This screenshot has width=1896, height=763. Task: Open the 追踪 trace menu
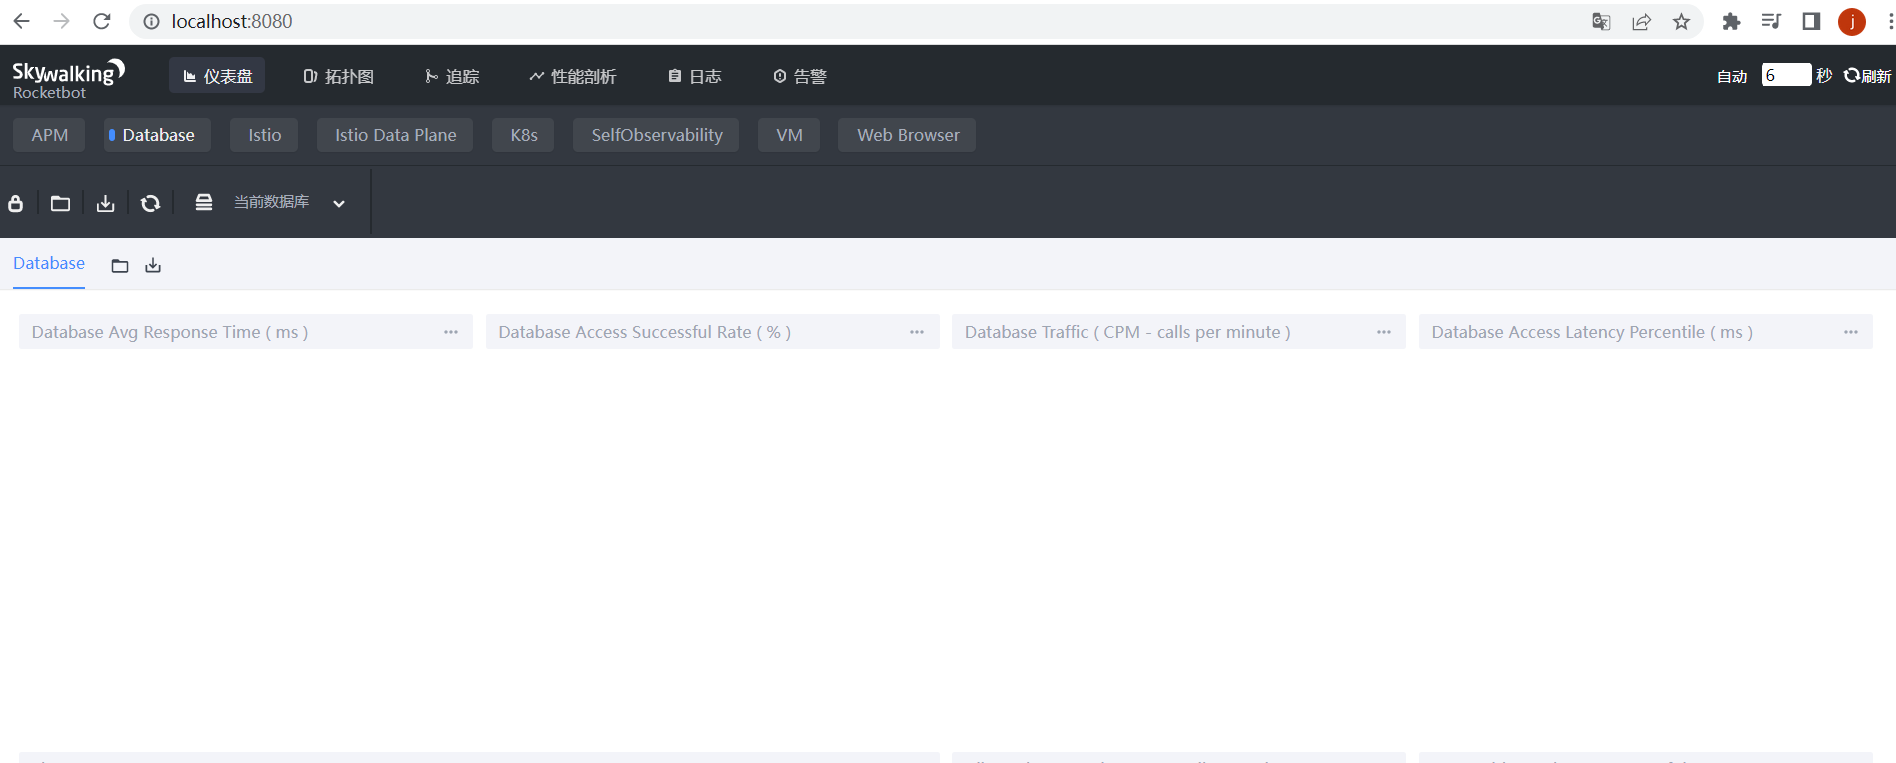452,76
